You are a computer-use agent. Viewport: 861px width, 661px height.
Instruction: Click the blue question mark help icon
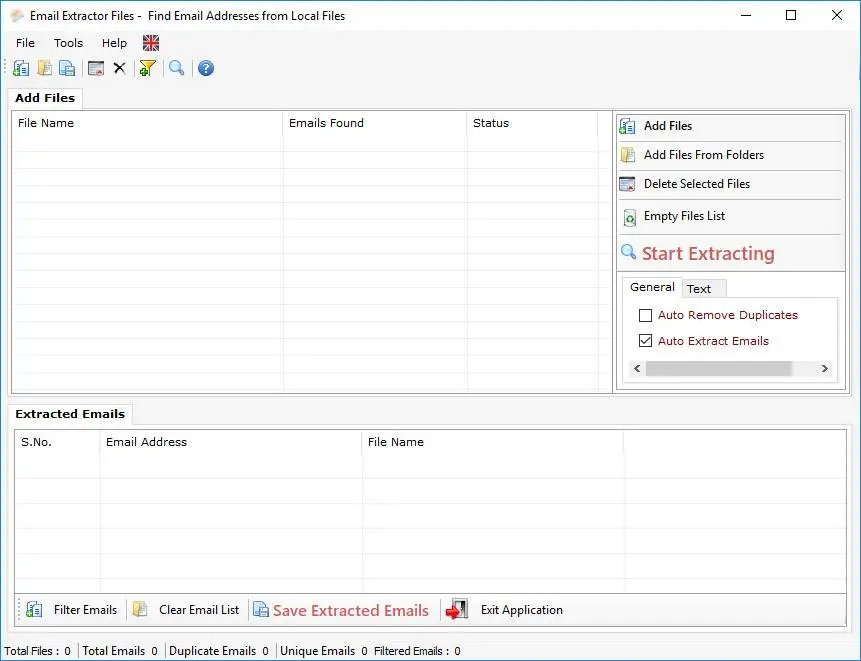pyautogui.click(x=206, y=69)
